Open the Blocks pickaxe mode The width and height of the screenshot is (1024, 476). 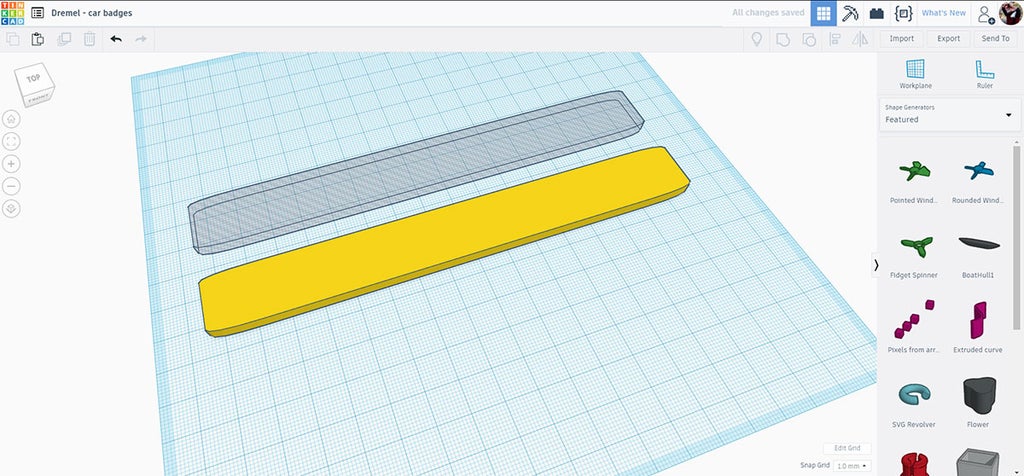coord(850,13)
